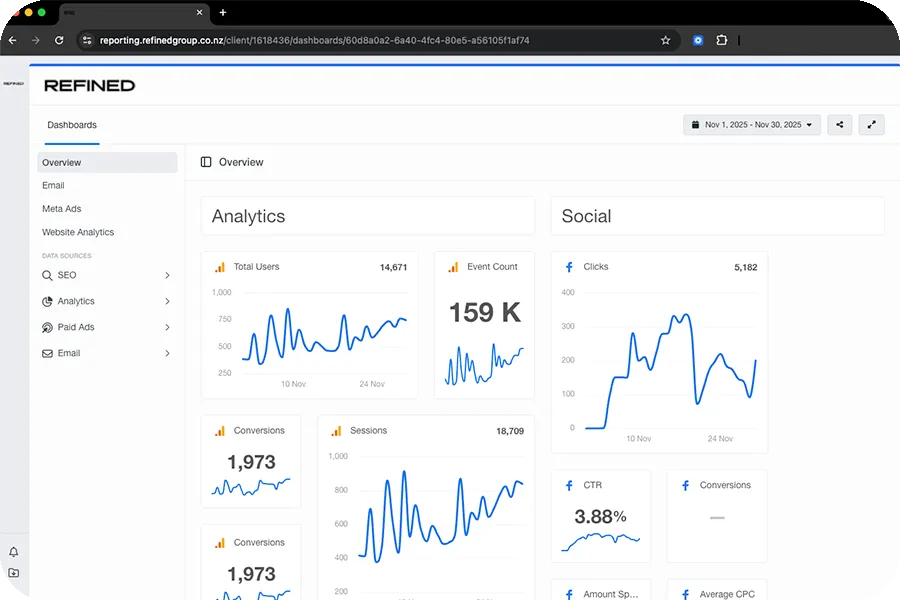The image size is (900, 600).
Task: Go back with browser back arrow
Action: (x=13, y=40)
